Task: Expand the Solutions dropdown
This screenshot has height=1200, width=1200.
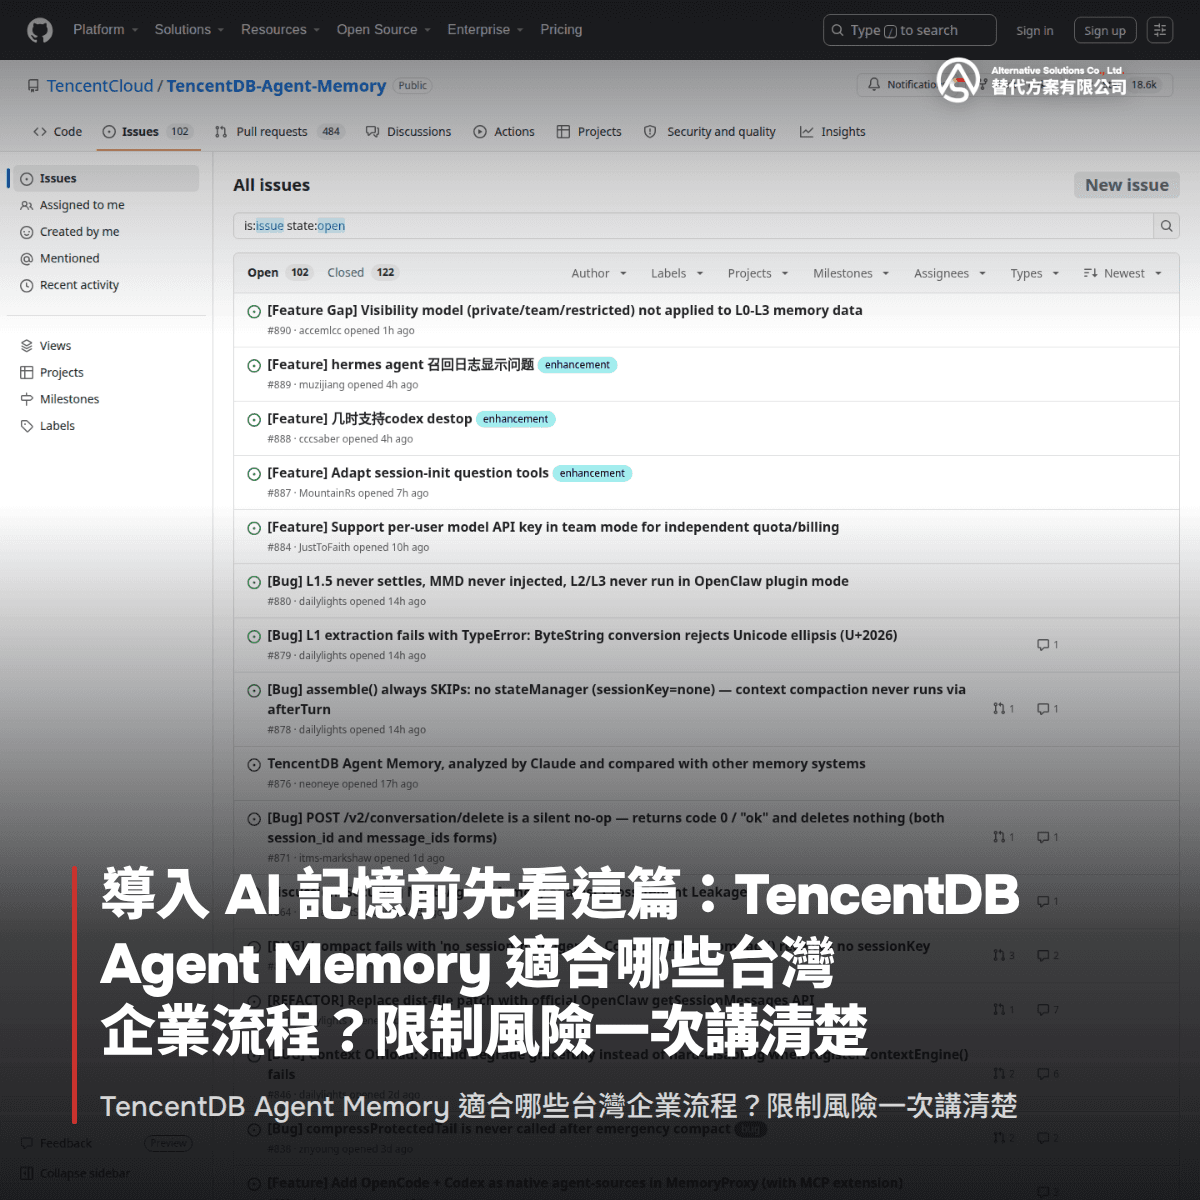Action: tap(189, 30)
